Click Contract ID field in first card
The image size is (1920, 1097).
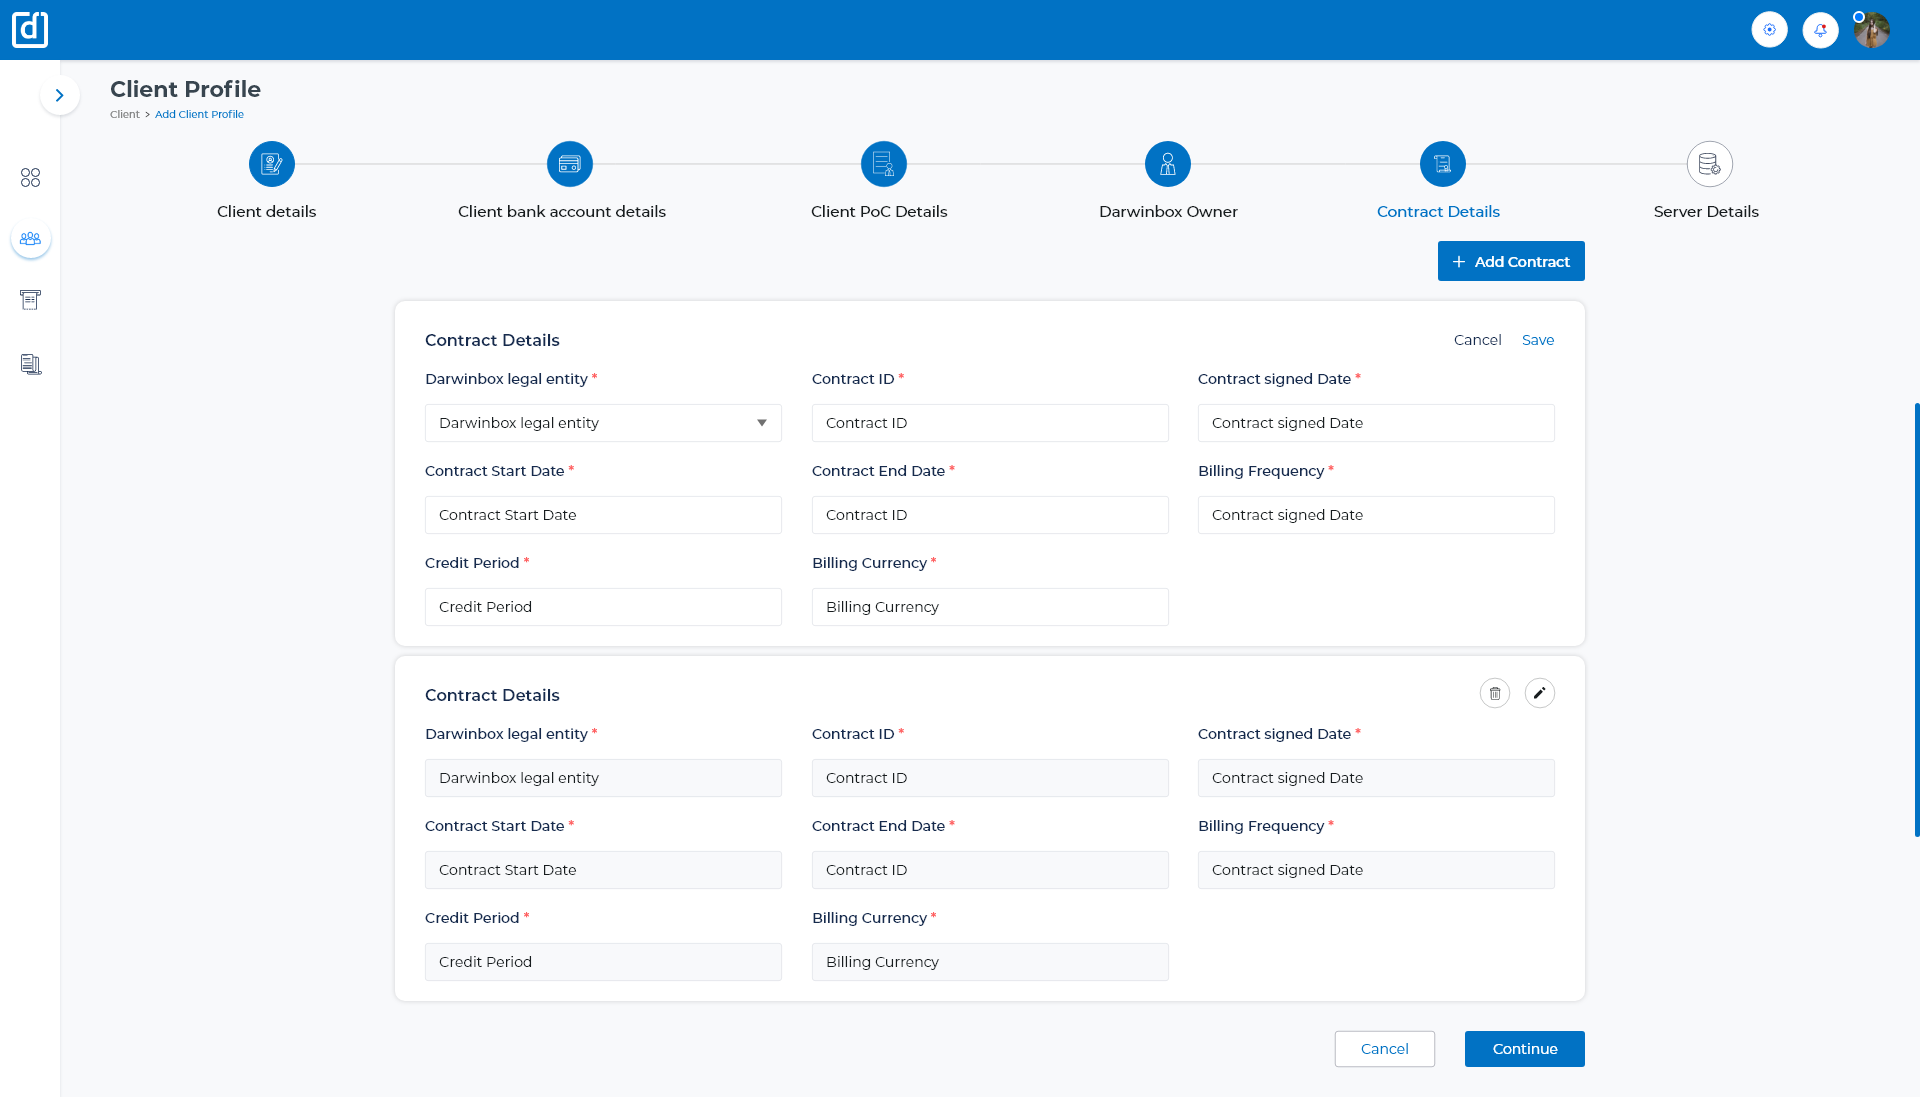[x=990, y=423]
